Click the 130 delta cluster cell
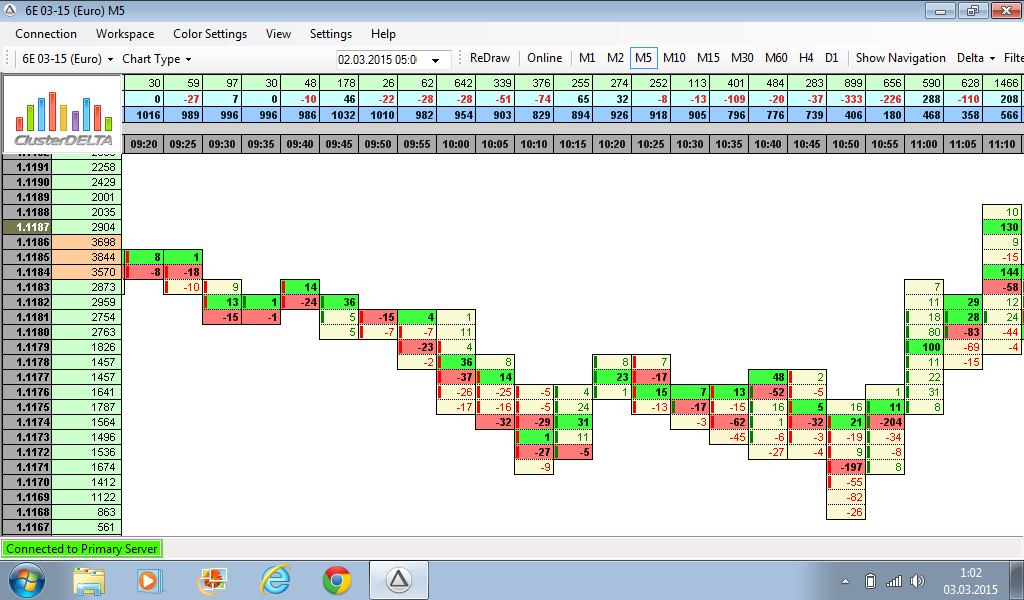The height and width of the screenshot is (600, 1024). (x=1002, y=227)
